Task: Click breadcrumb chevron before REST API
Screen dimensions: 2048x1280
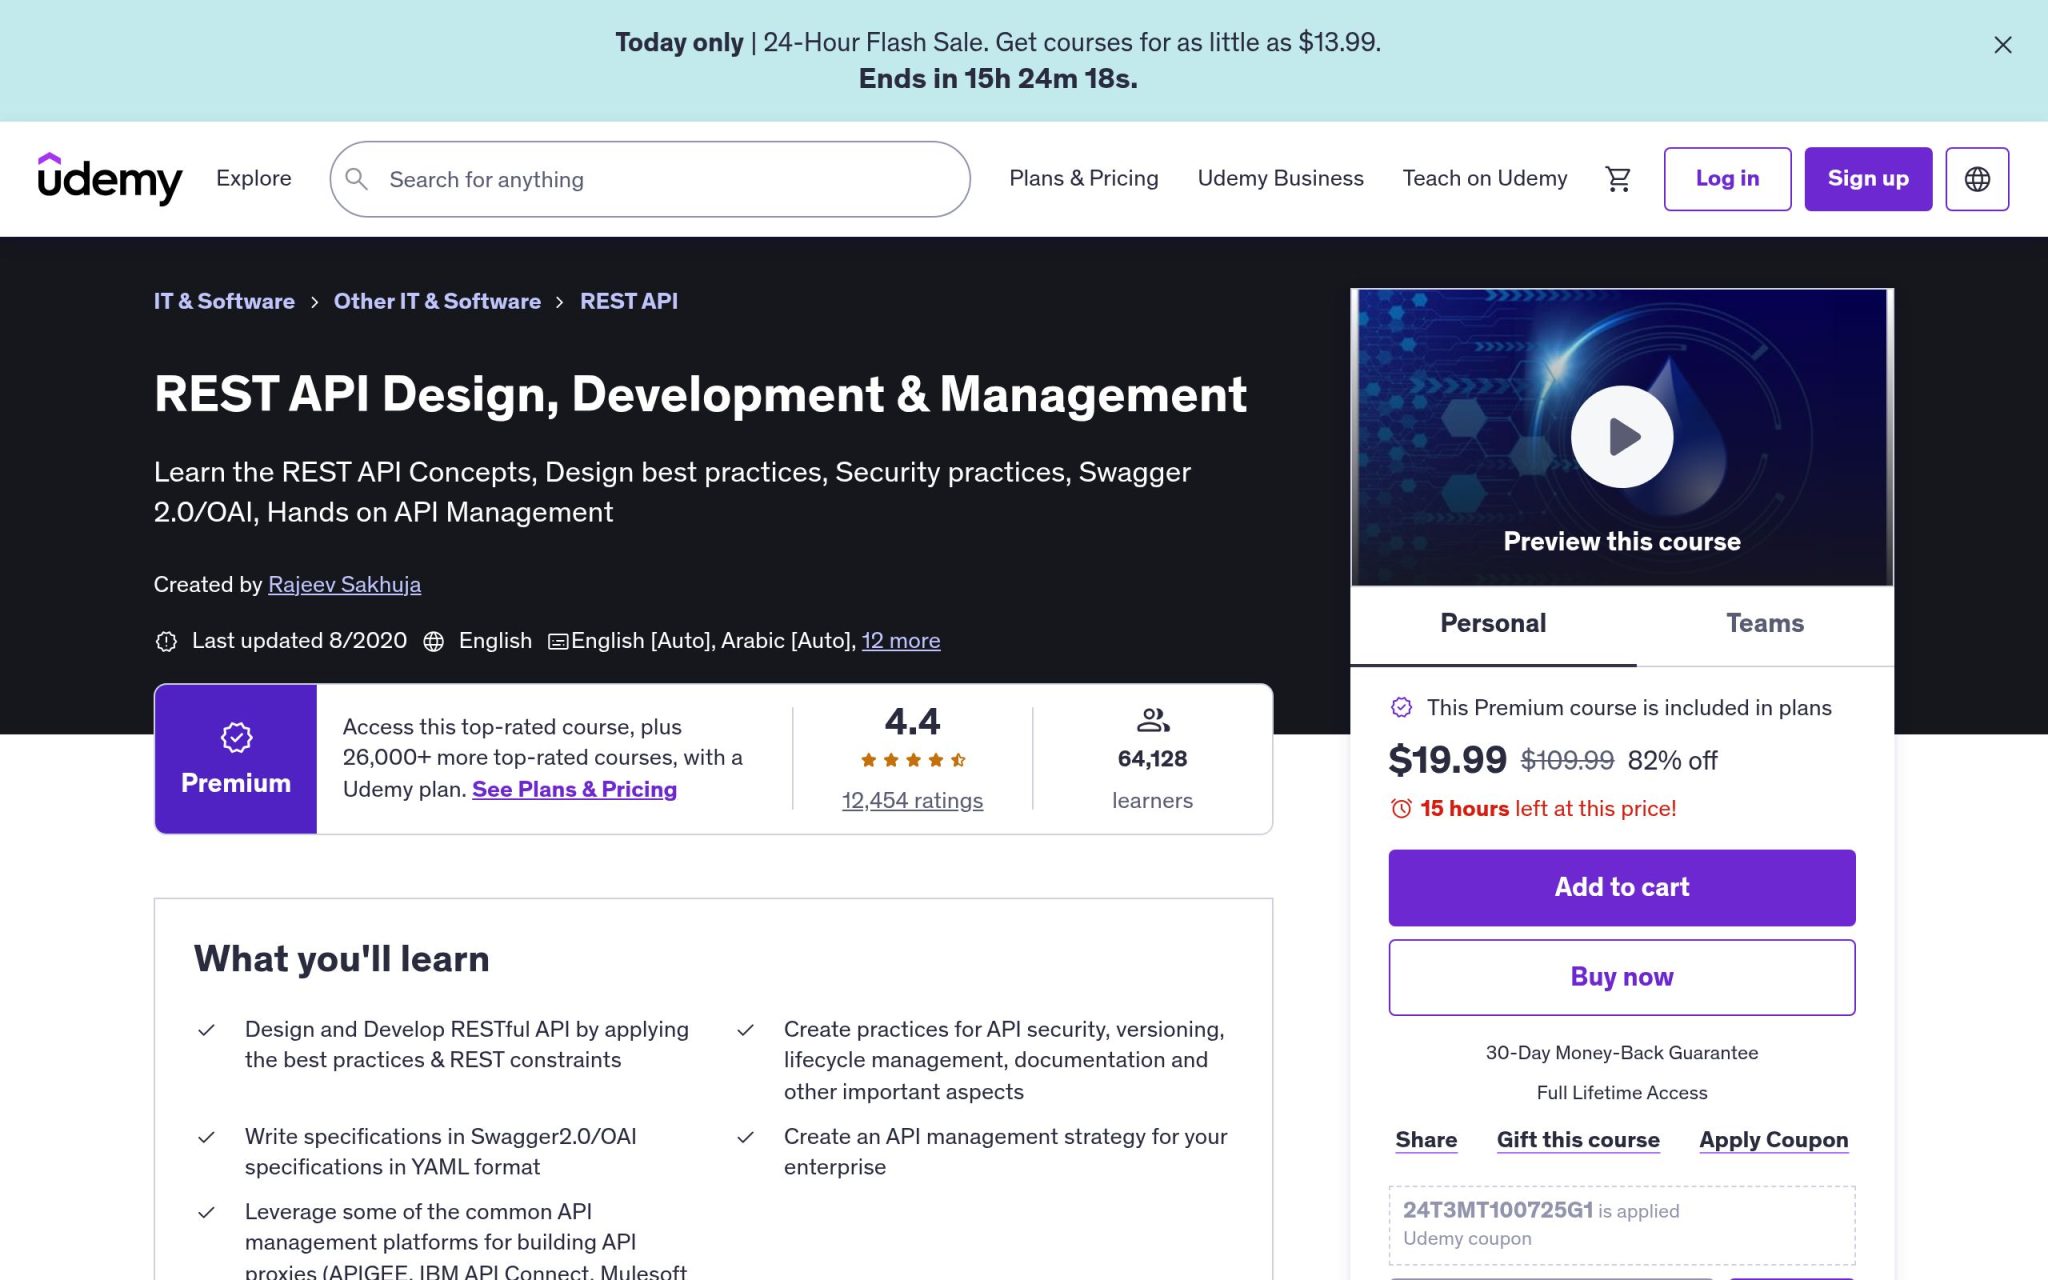Action: coord(560,302)
